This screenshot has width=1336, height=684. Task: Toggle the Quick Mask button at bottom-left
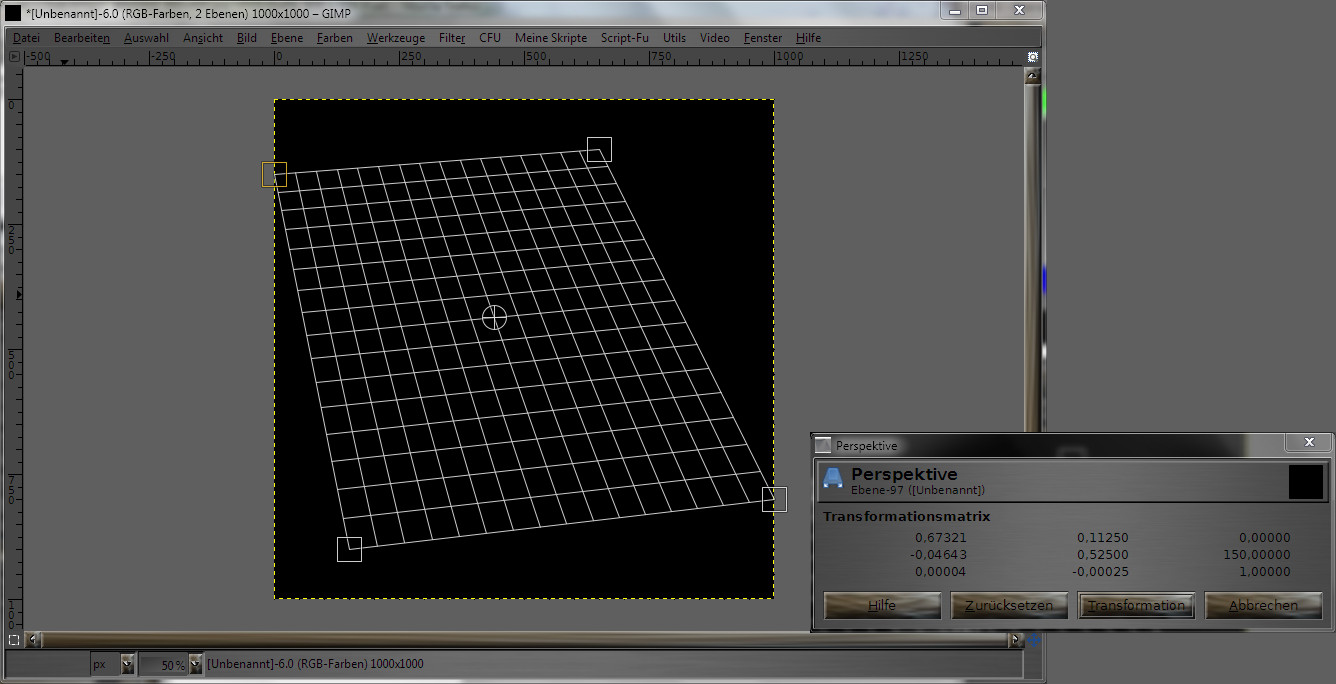[14, 640]
